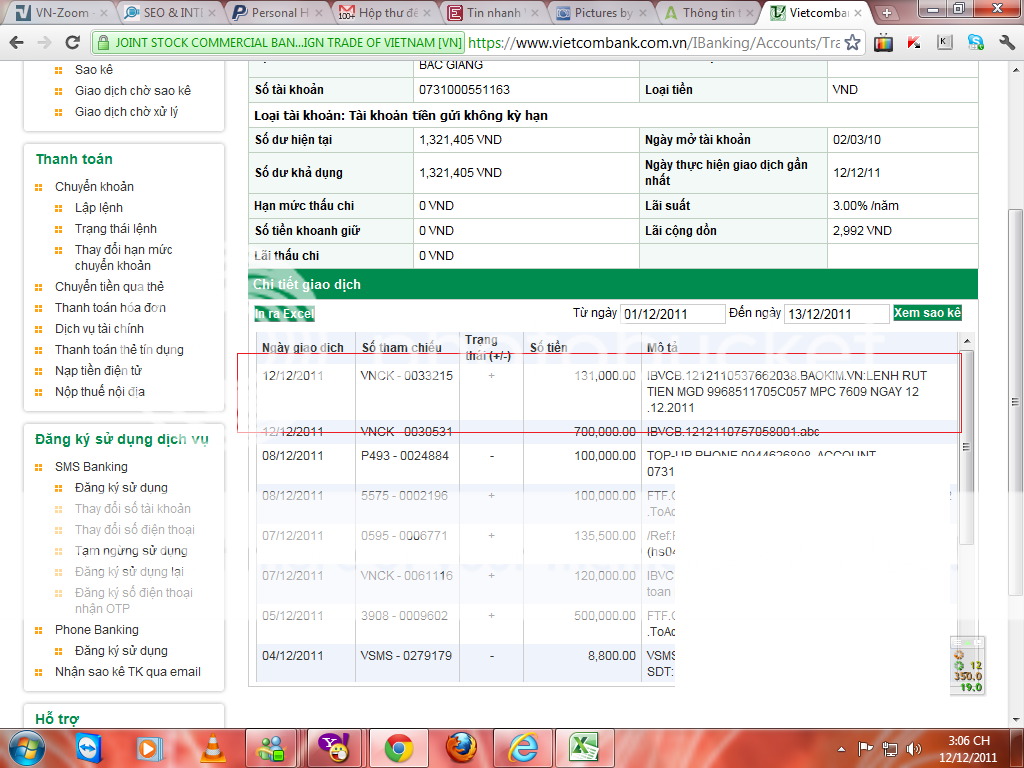The image size is (1024, 768).
Task: Open Nhận sao kê TK qua email
Action: click(x=128, y=671)
